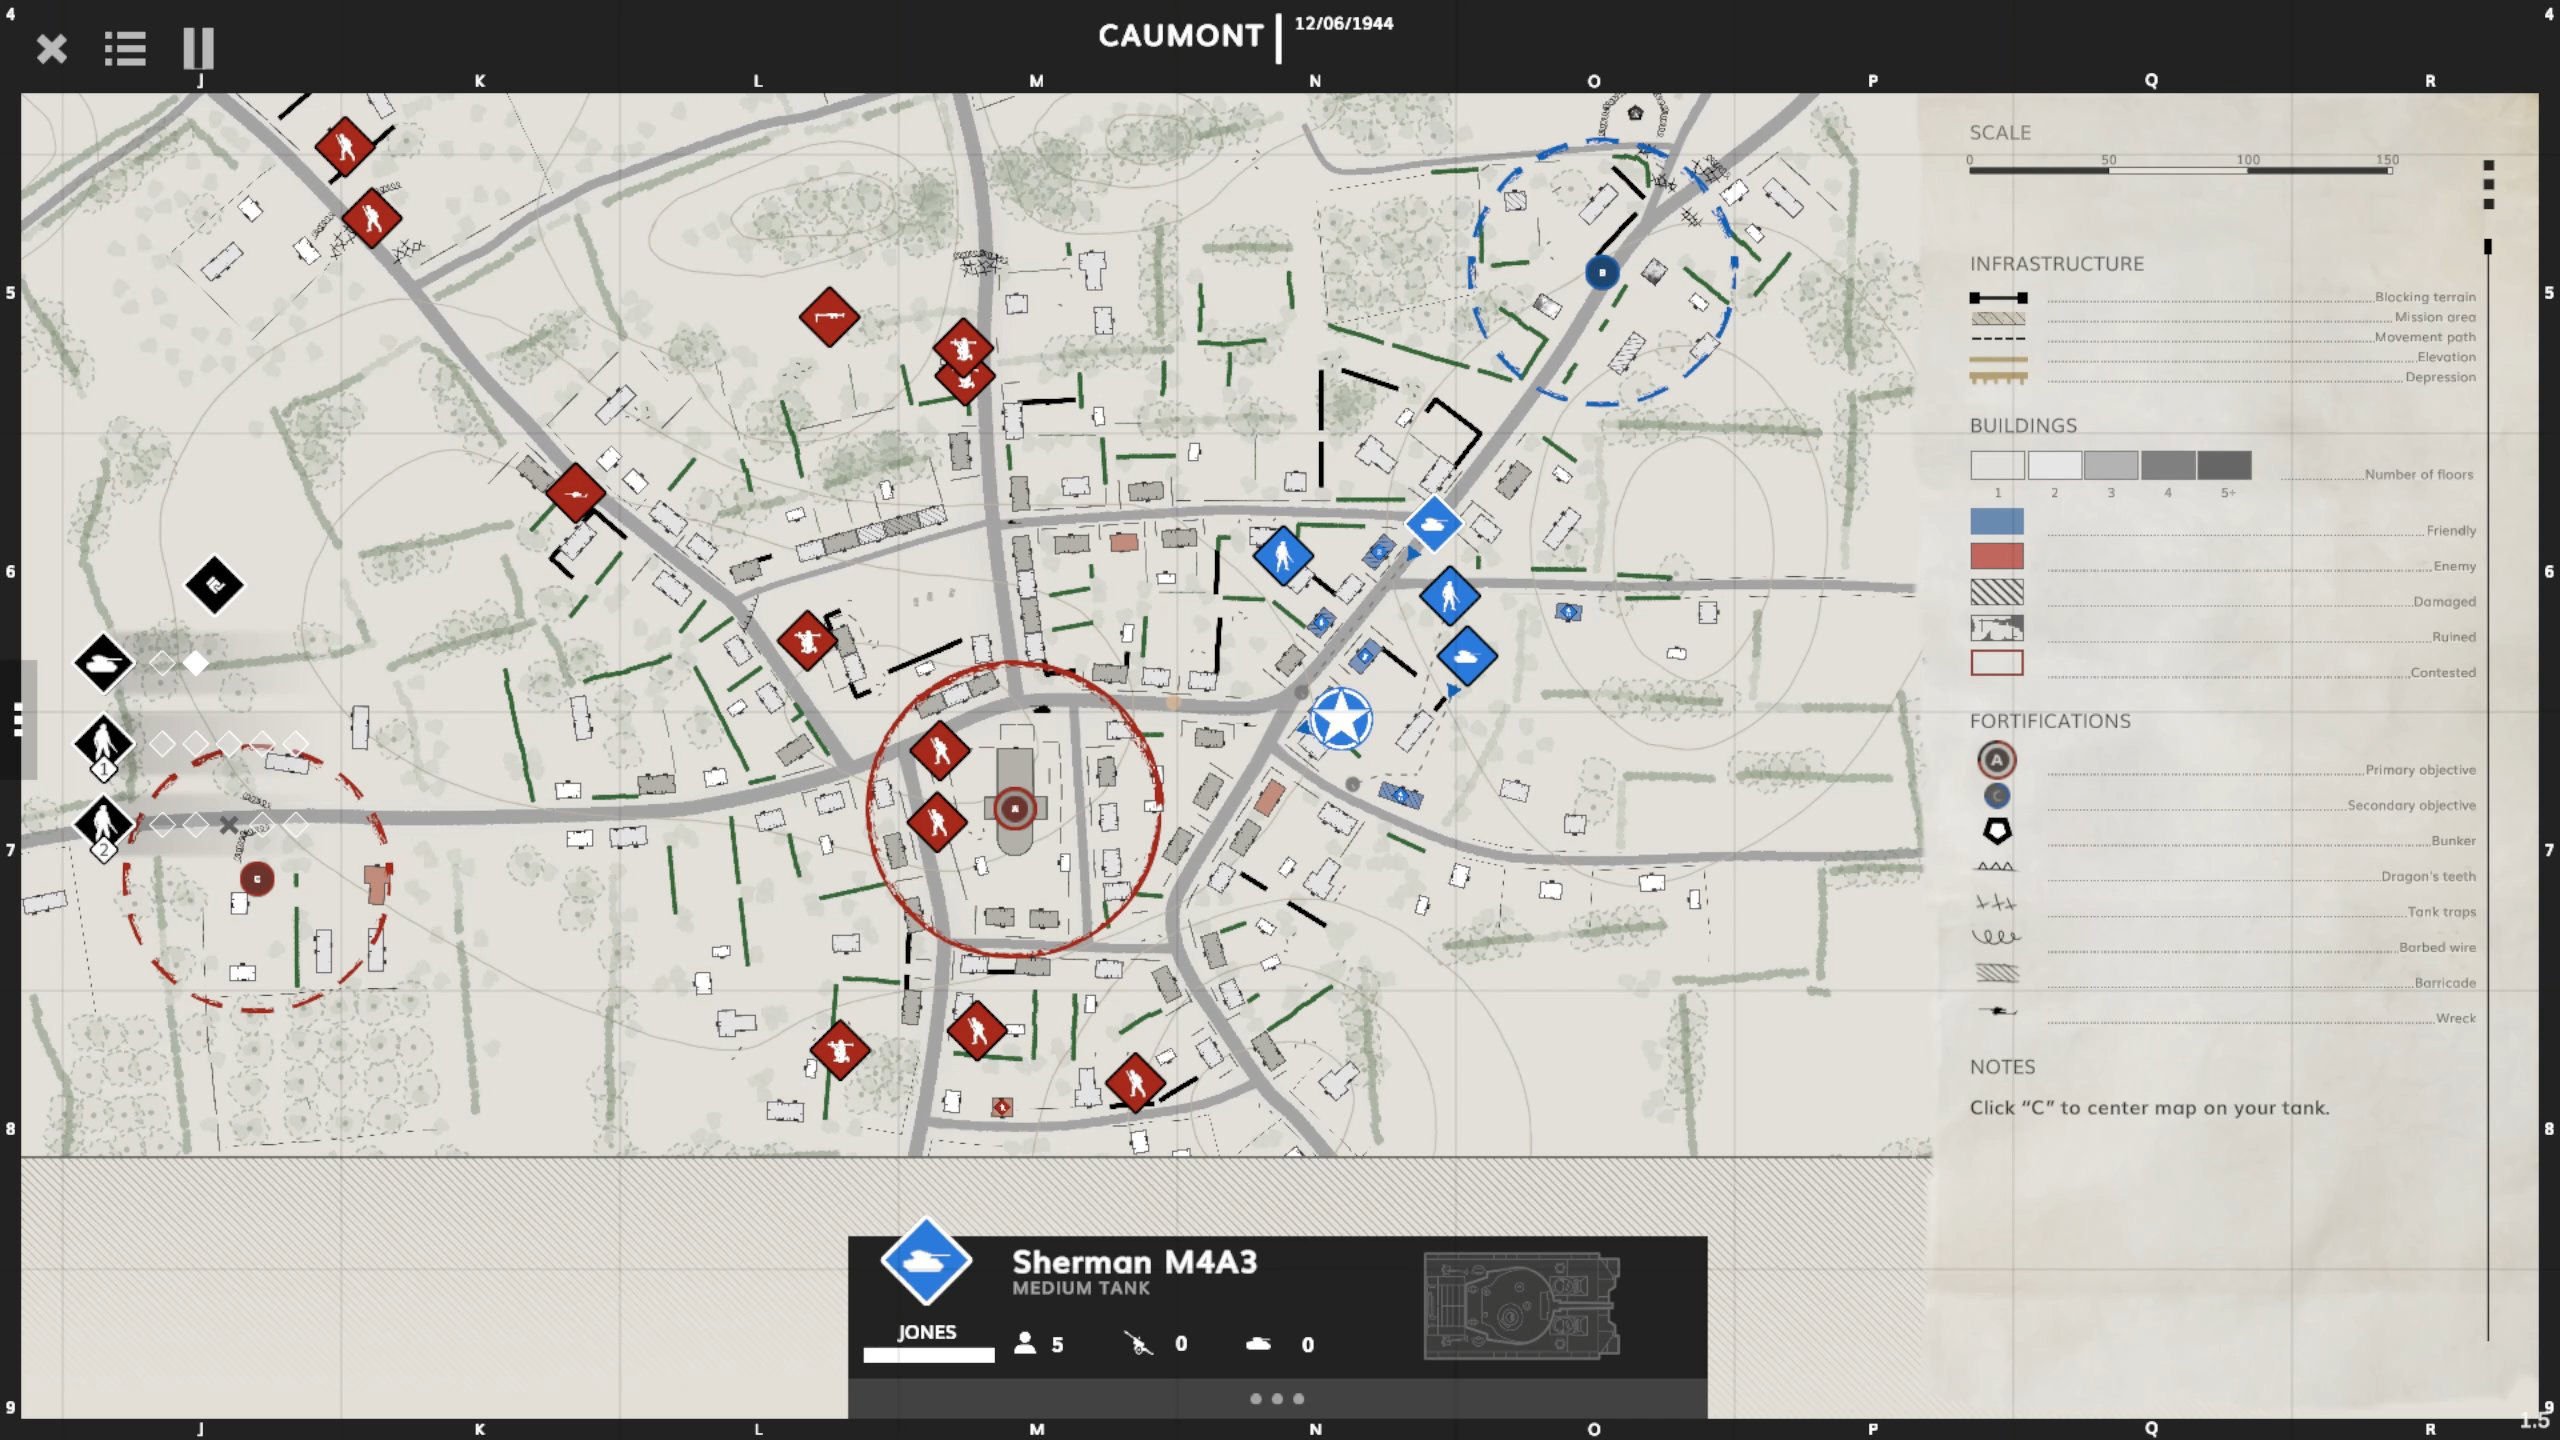2560x1440 pixels.
Task: Click the Sherman tank blueprint thumbnail
Action: pyautogui.click(x=1521, y=1306)
